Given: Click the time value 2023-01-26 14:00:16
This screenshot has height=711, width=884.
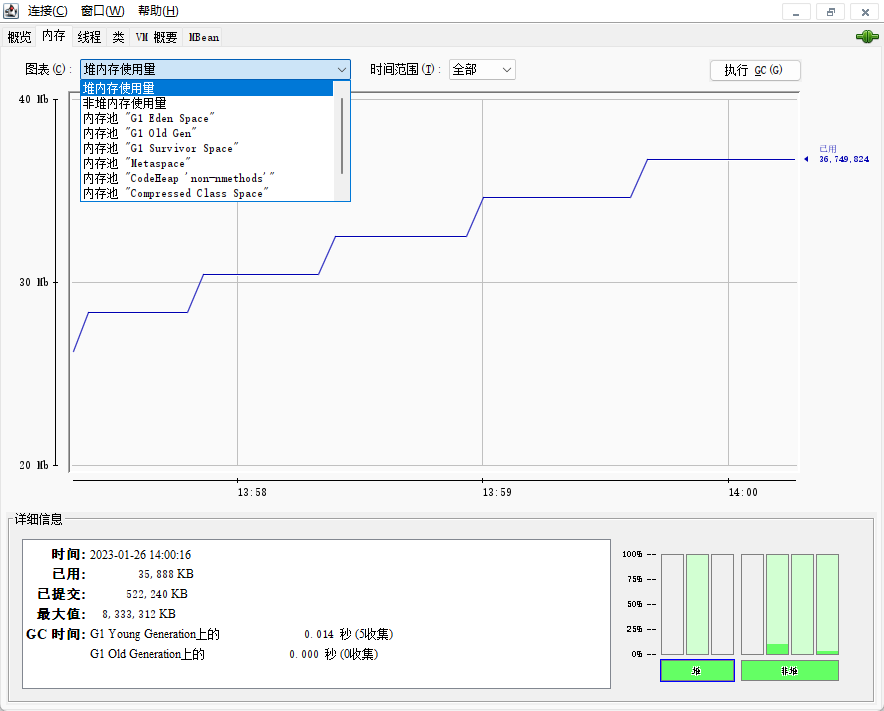Looking at the screenshot, I should [x=140, y=555].
